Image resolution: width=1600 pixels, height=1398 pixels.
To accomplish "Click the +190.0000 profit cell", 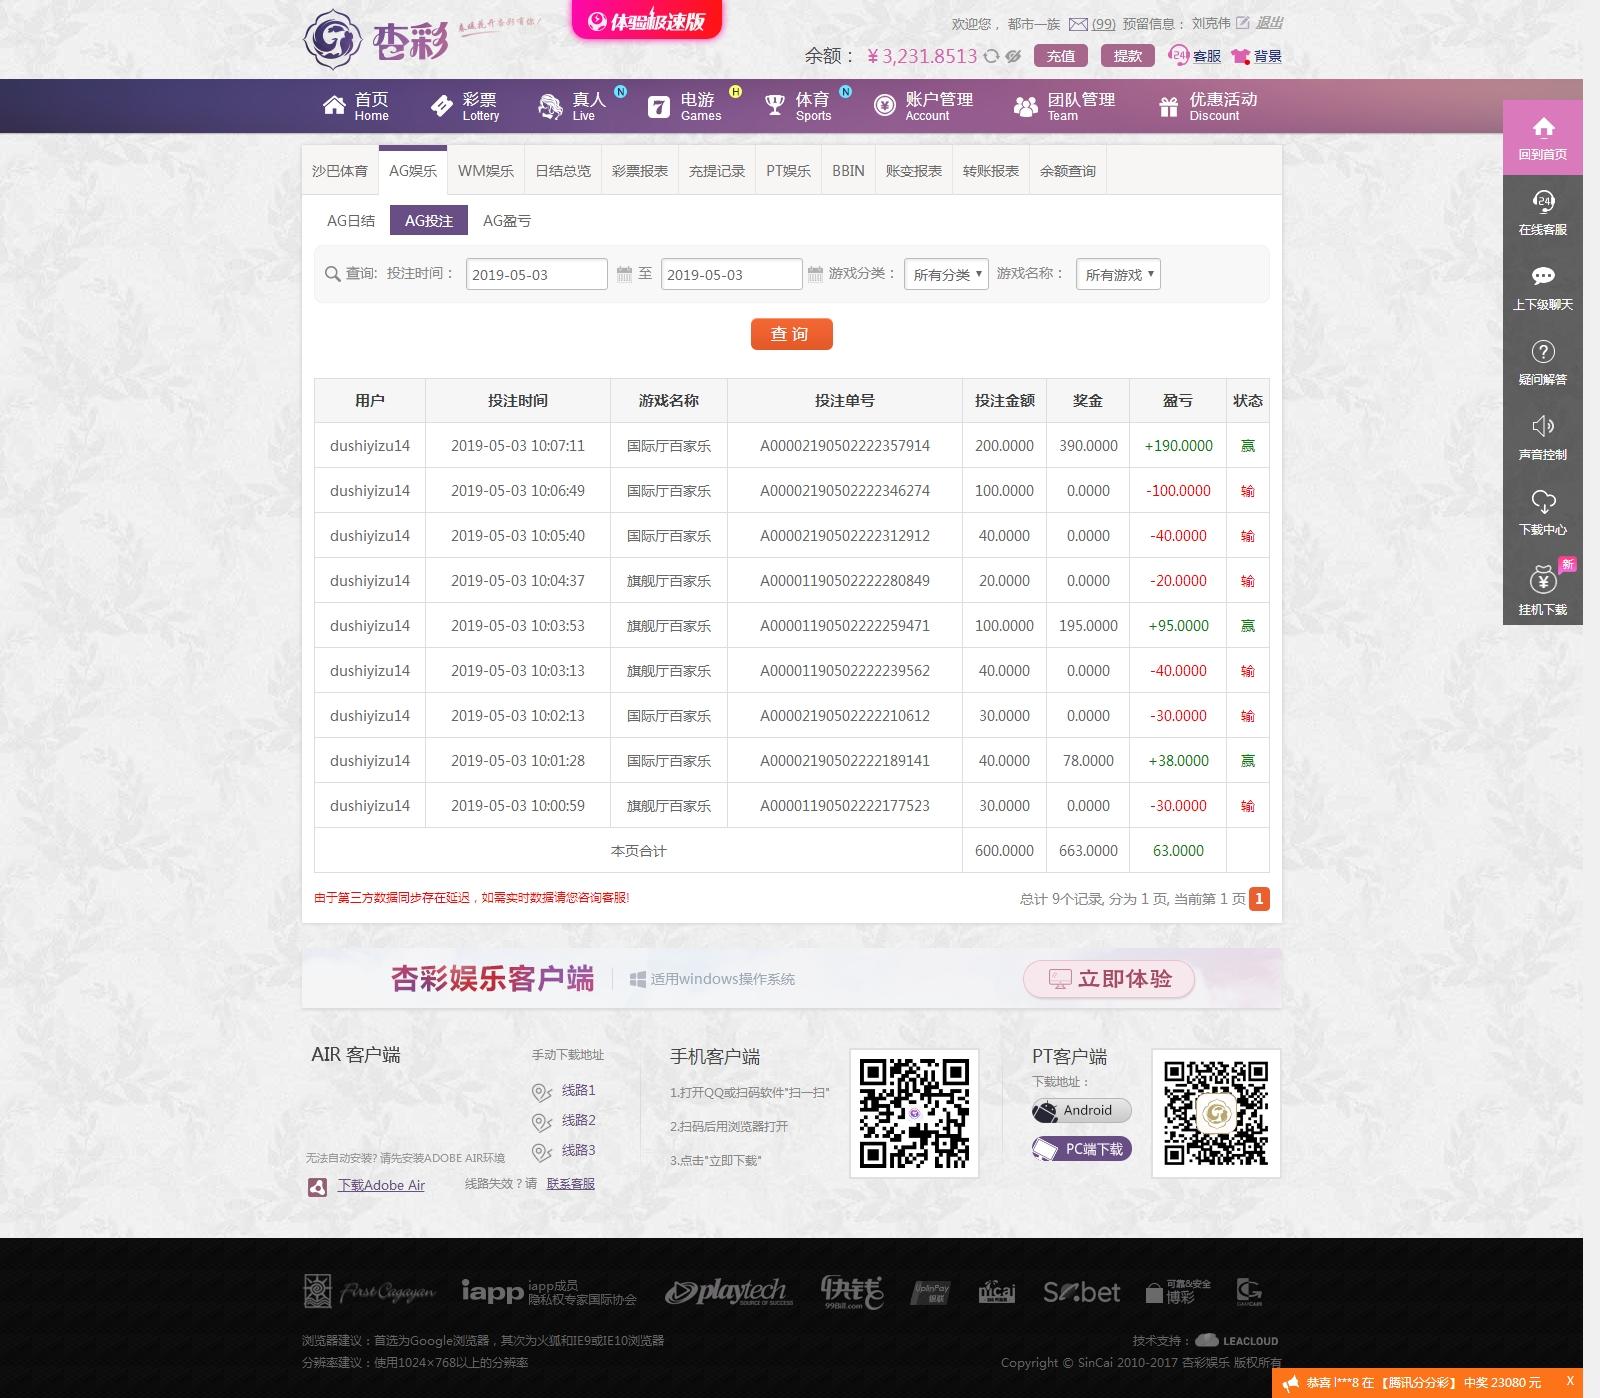I will click(1178, 446).
